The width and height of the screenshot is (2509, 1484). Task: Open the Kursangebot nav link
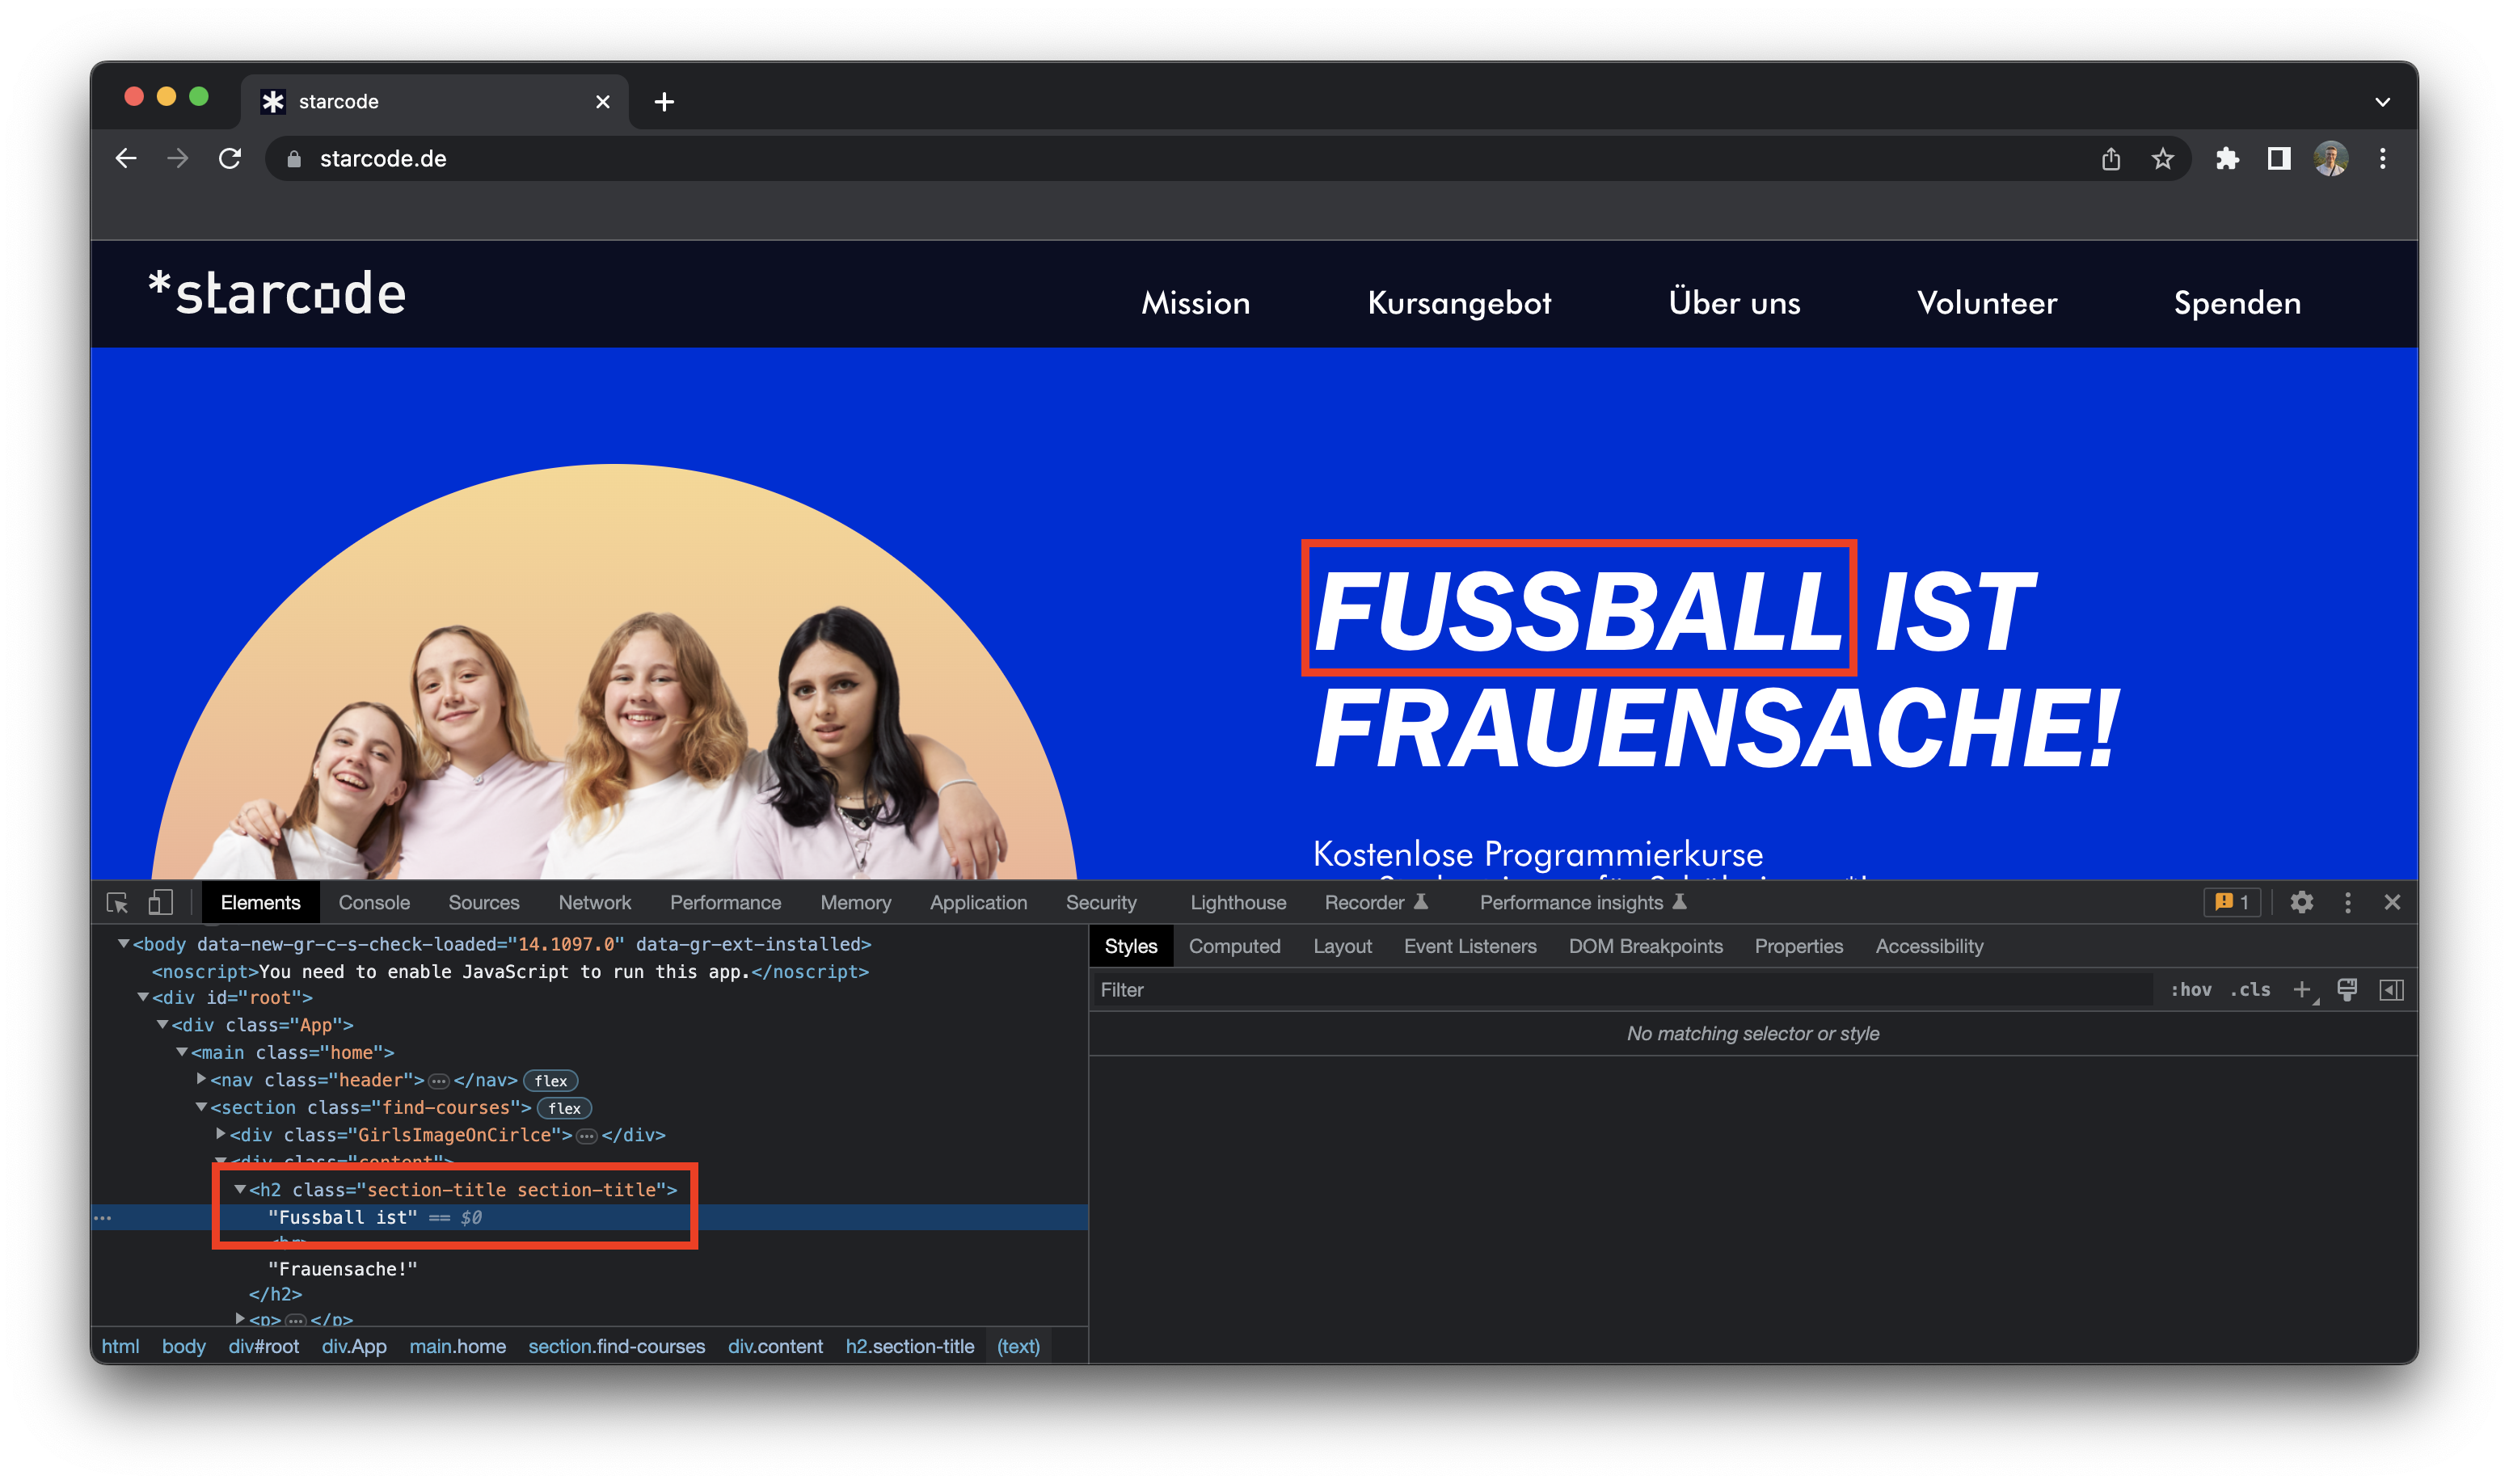[1459, 302]
